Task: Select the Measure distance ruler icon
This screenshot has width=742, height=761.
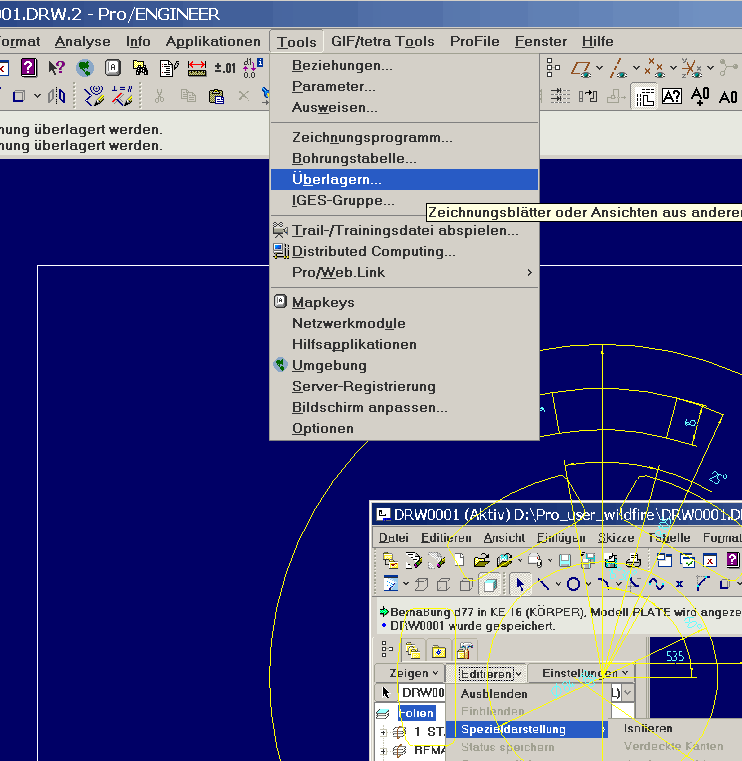Action: pos(197,68)
